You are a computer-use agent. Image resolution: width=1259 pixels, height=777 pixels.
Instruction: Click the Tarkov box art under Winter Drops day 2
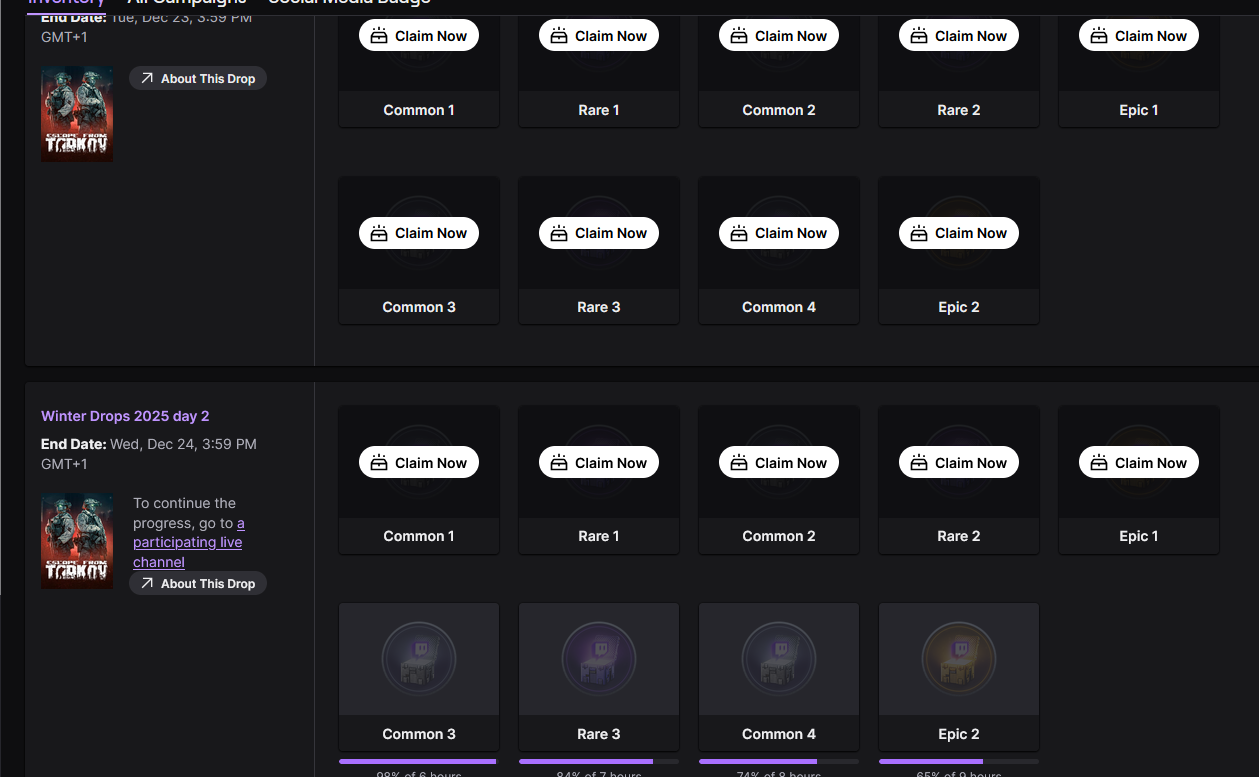click(x=77, y=541)
